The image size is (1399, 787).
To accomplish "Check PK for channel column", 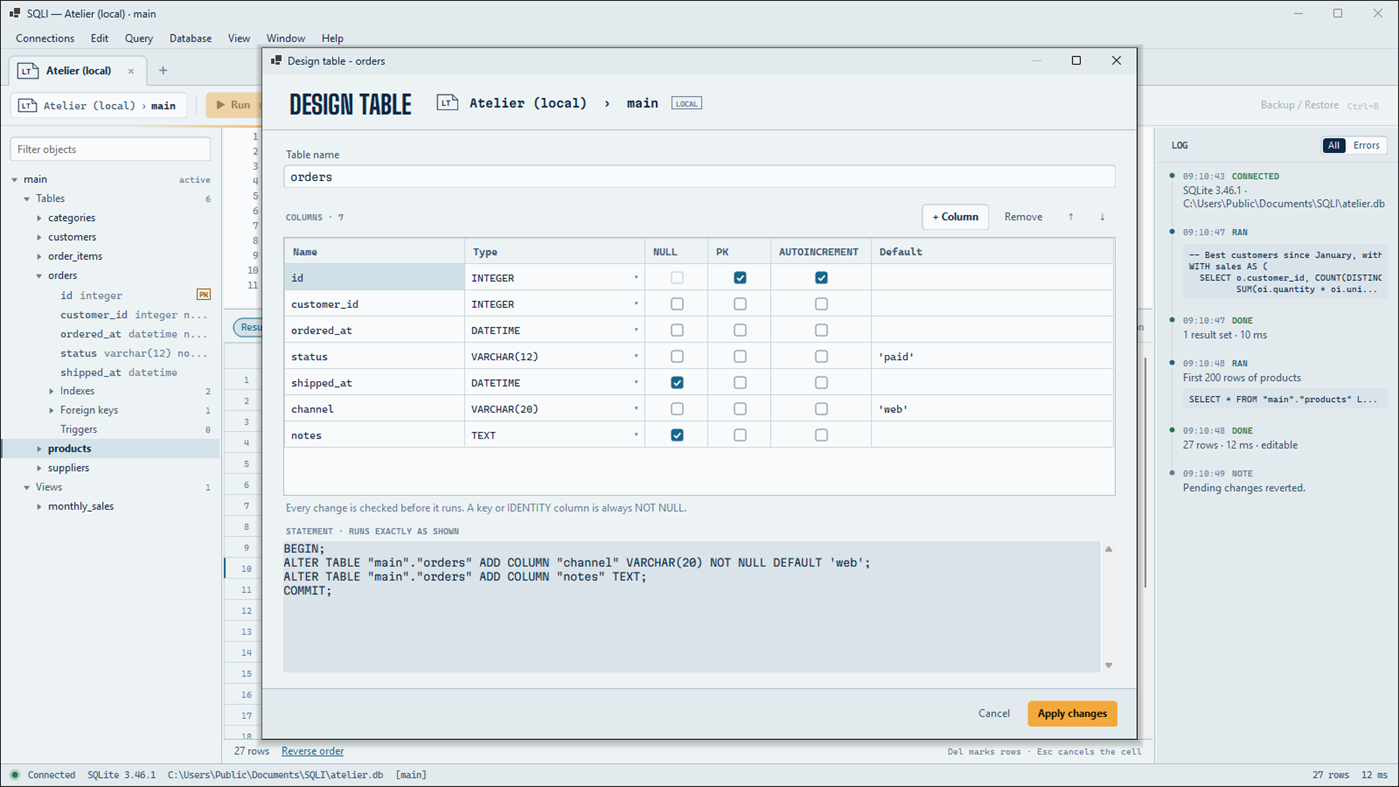I will [x=740, y=409].
